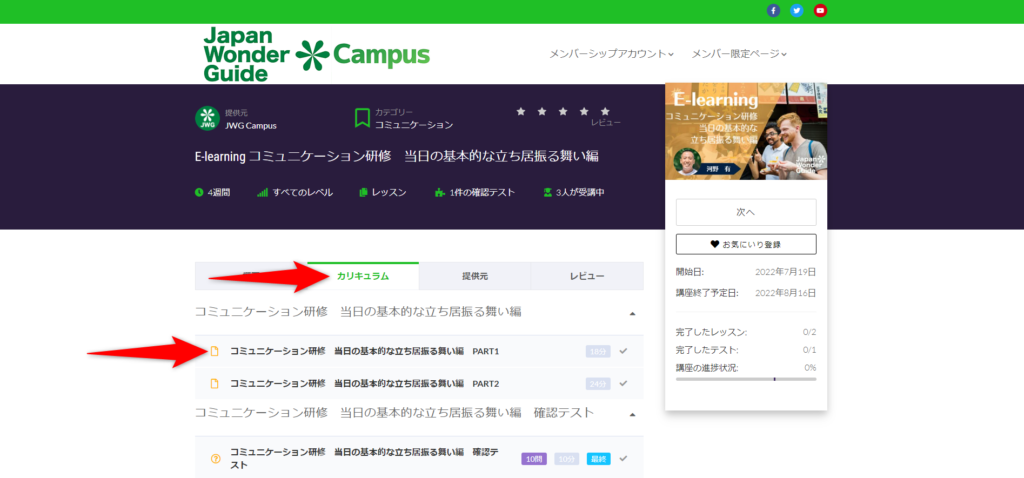Click the 確認テスト completion checkmark
The image size is (1024, 478).
point(623,458)
